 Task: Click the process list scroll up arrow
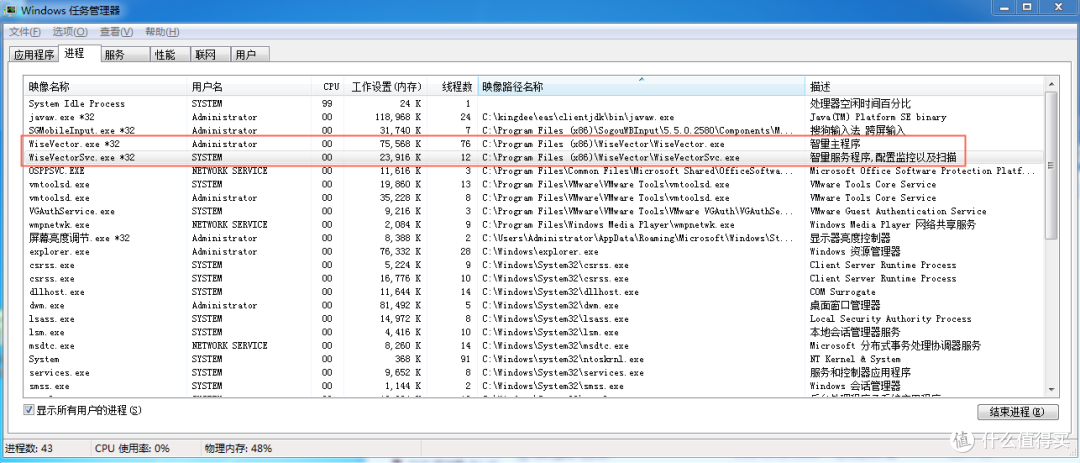[x=1050, y=85]
